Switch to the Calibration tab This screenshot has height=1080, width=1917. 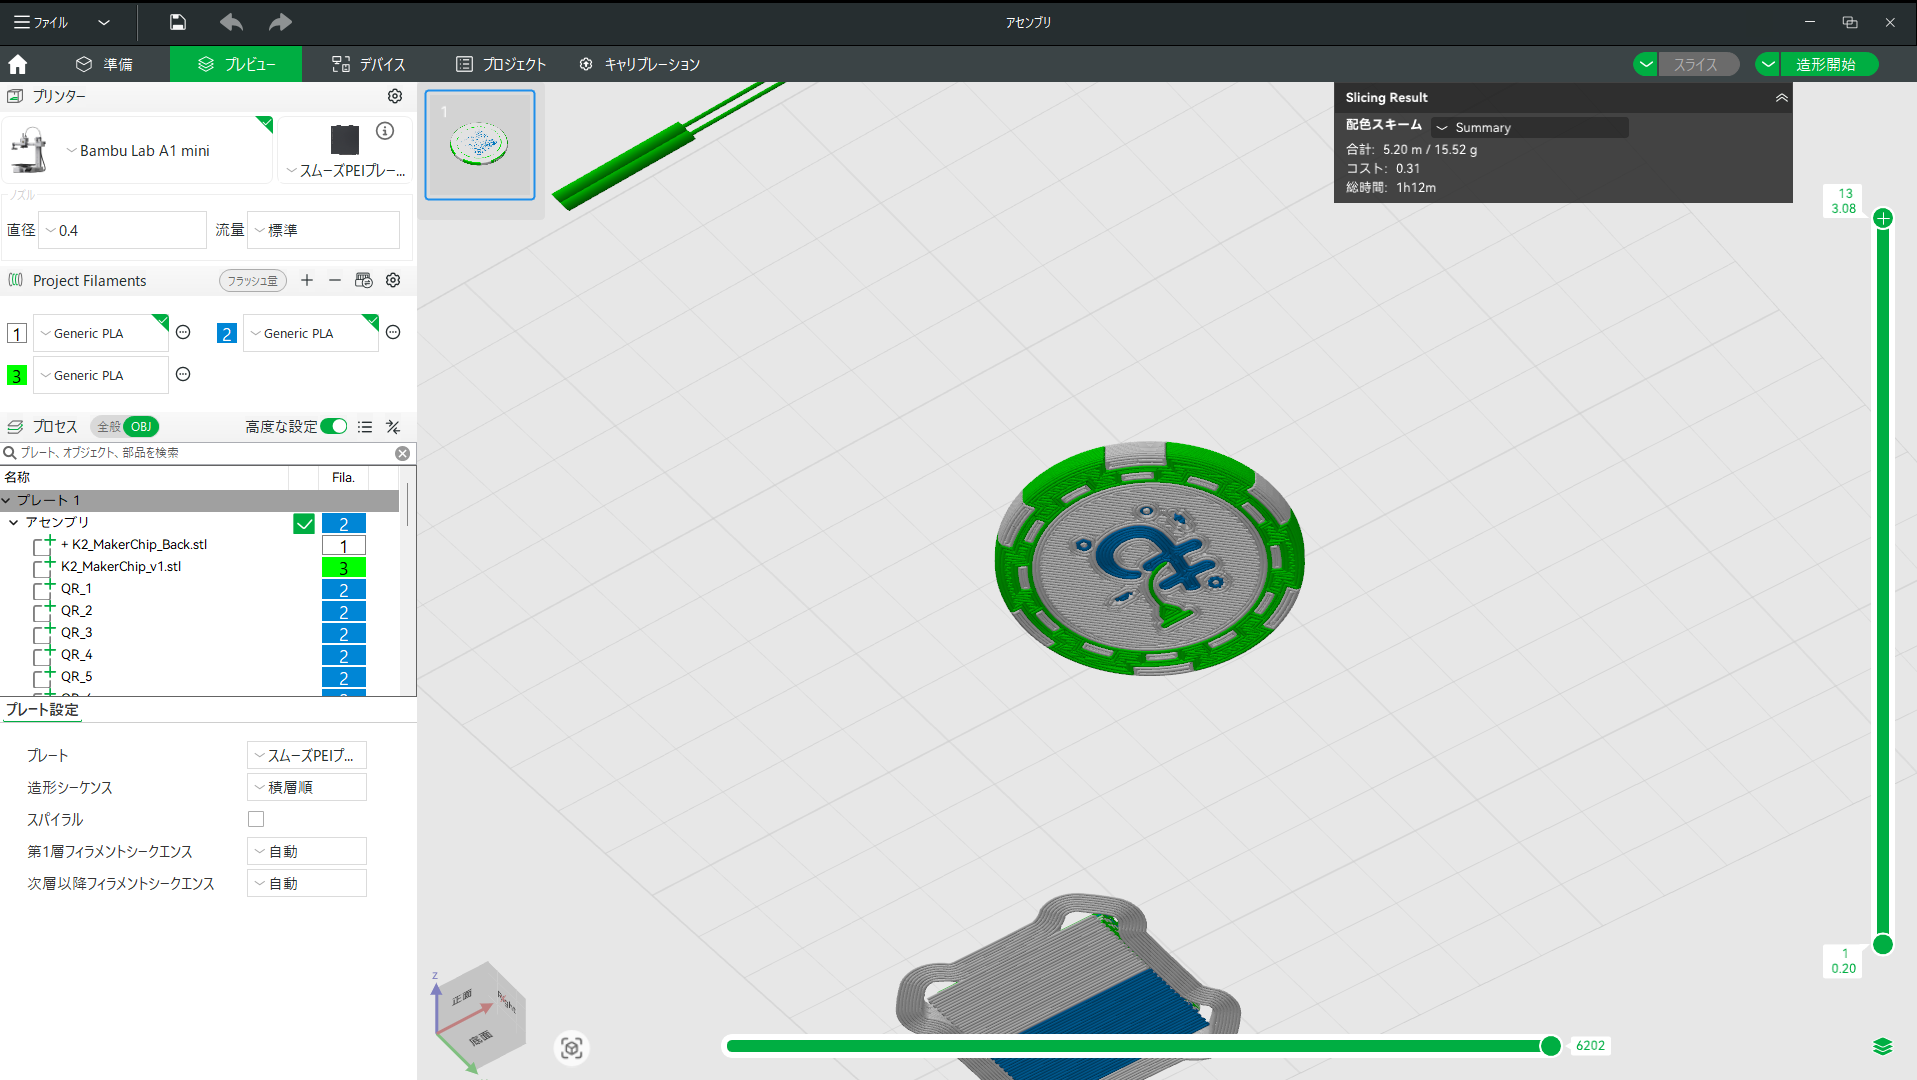pyautogui.click(x=639, y=64)
